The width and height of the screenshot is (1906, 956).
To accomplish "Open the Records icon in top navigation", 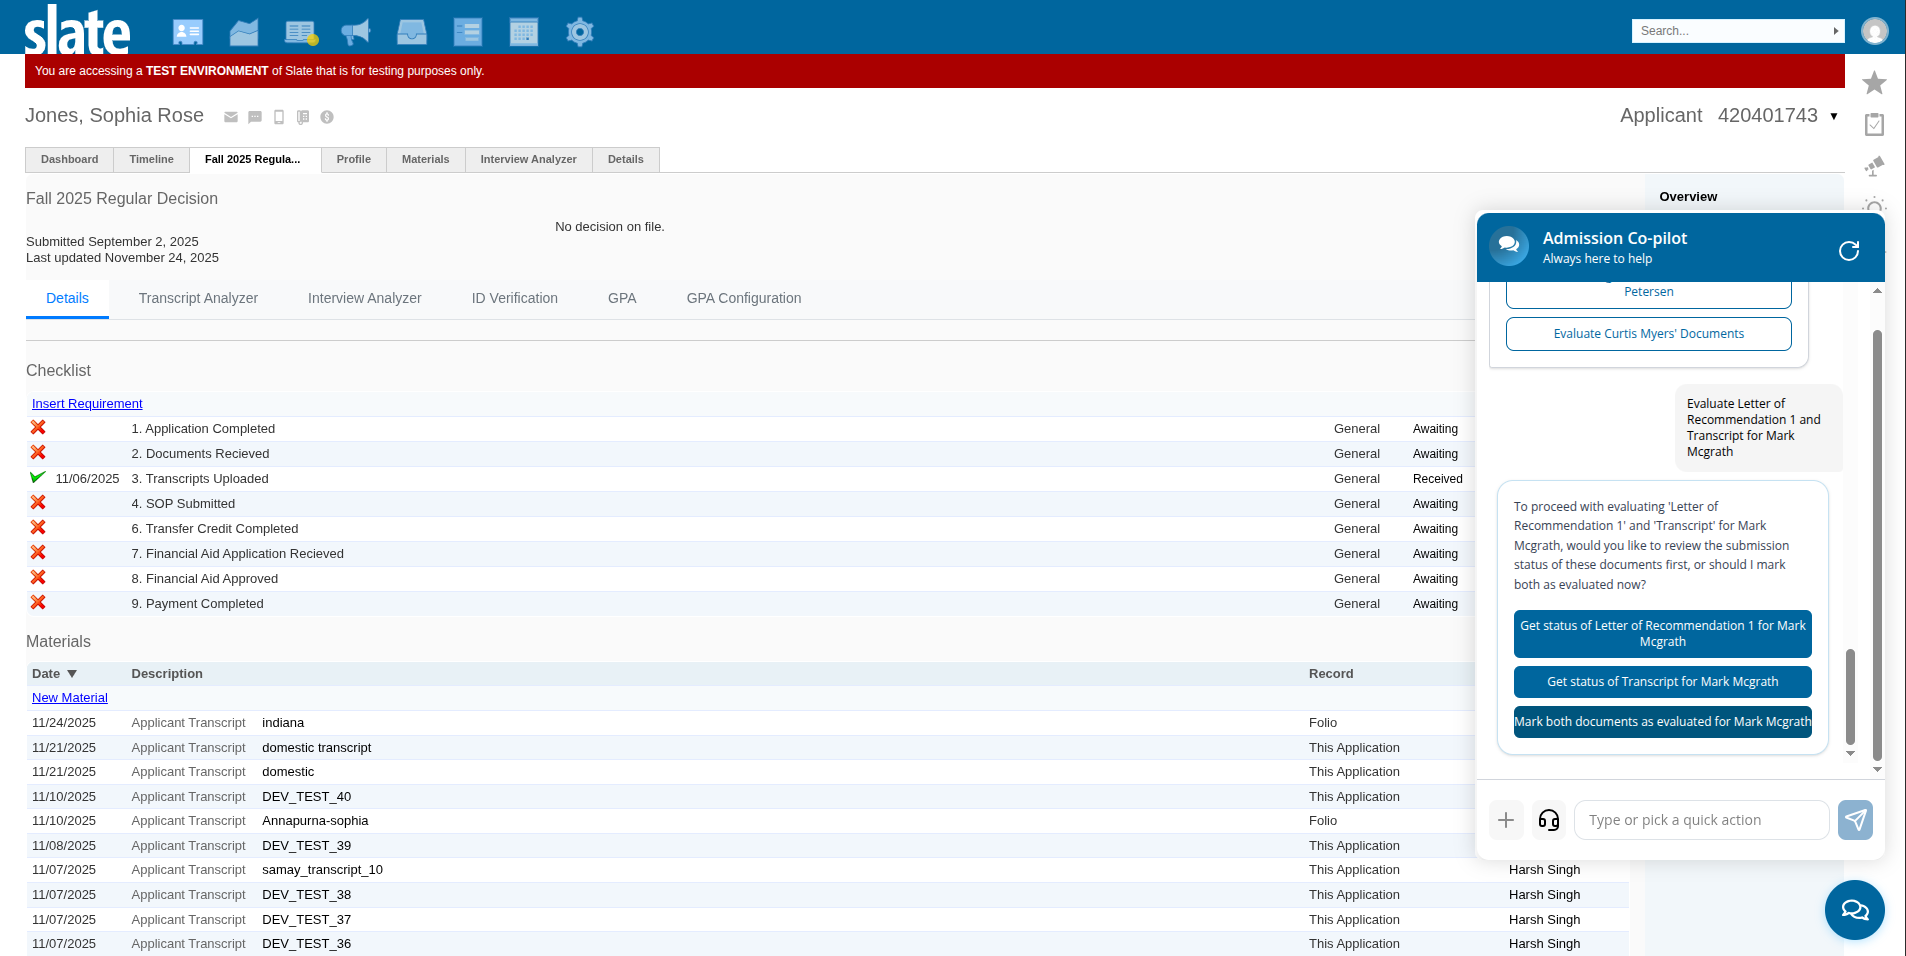I will click(187, 32).
